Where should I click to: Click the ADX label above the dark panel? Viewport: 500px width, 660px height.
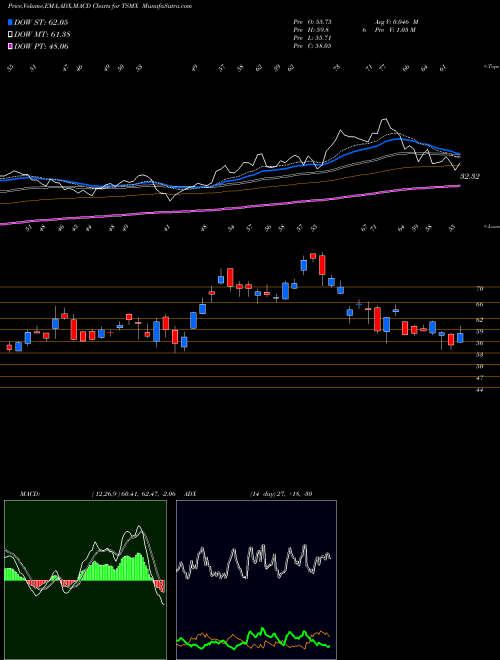tap(190, 494)
